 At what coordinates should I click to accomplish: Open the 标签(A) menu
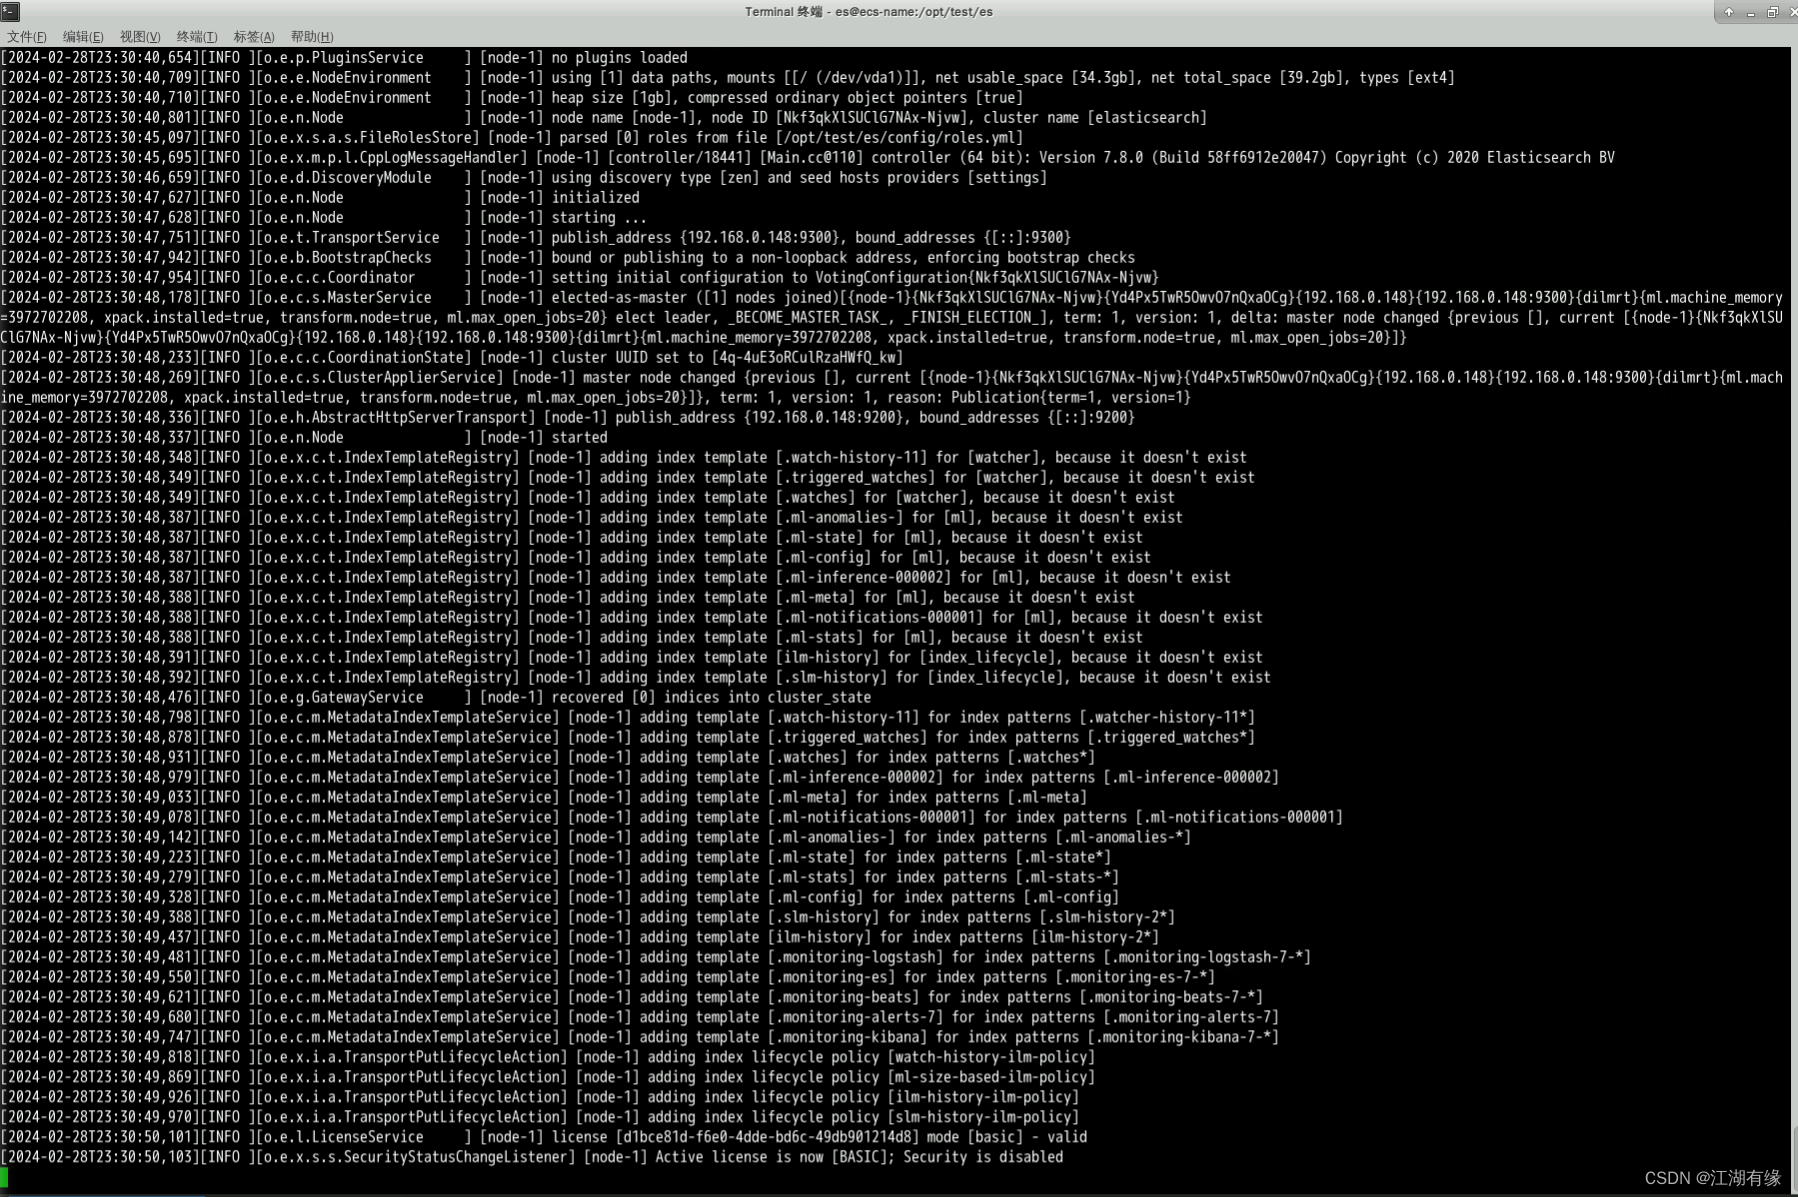[x=254, y=37]
